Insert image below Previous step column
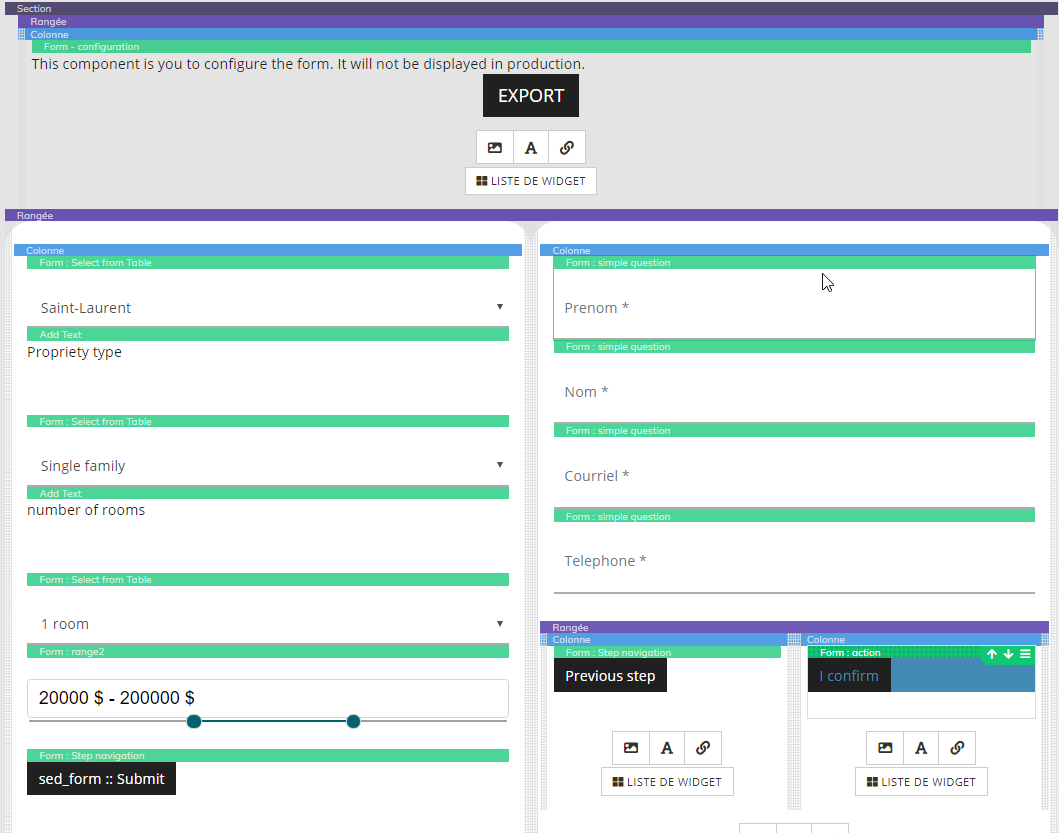The height and width of the screenshot is (833, 1059). click(x=631, y=748)
